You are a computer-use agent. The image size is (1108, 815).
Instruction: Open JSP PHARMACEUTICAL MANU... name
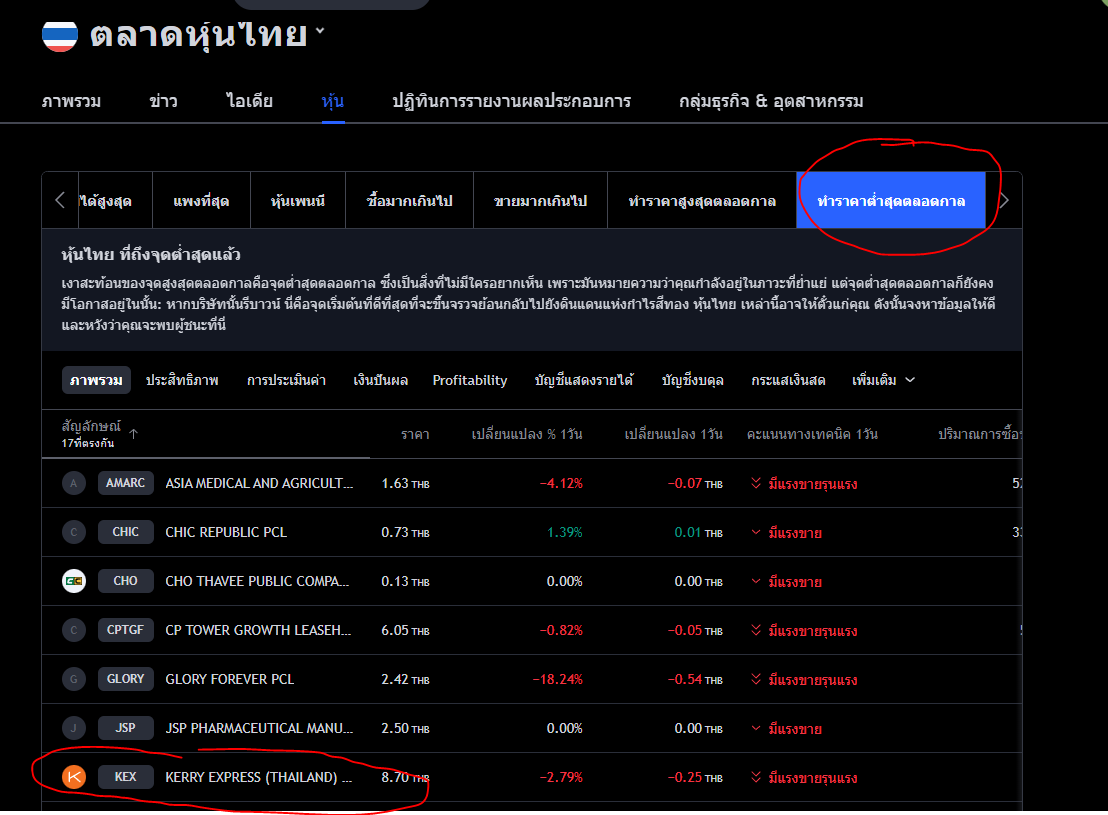259,728
